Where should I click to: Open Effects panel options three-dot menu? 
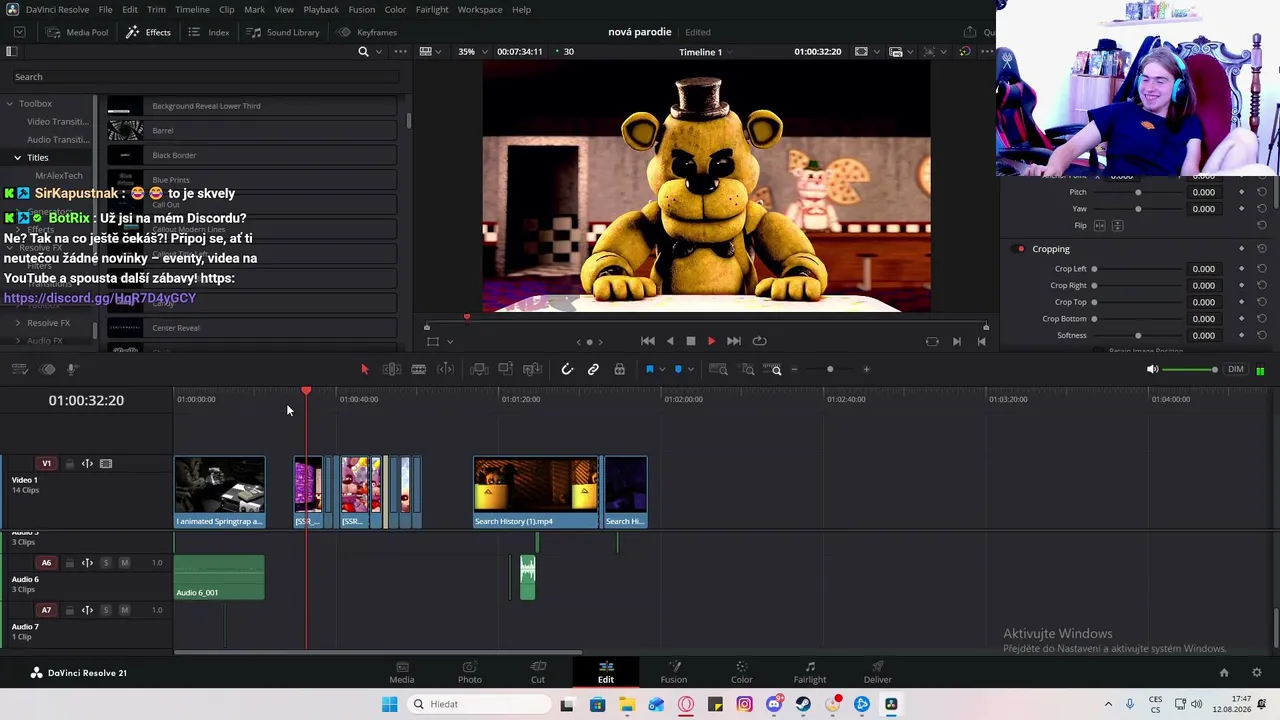(x=400, y=52)
